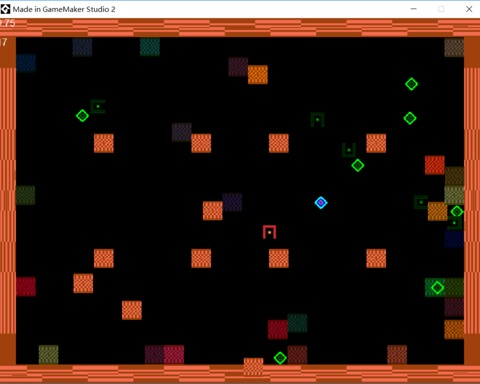
Task: Click the dark olive block on the left wall
Action: point(25,195)
